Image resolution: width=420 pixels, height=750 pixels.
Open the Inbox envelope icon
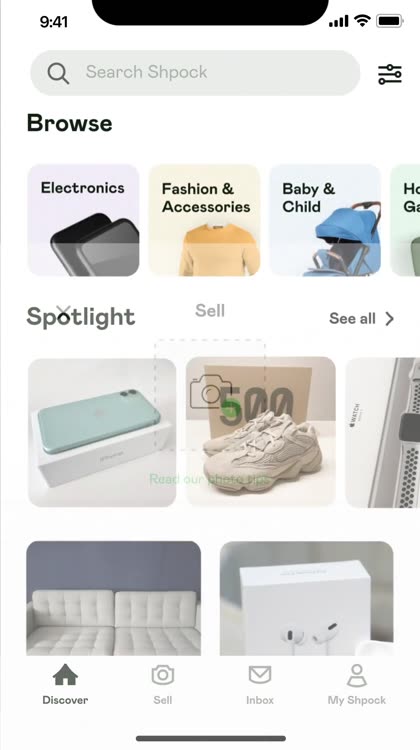click(260, 675)
